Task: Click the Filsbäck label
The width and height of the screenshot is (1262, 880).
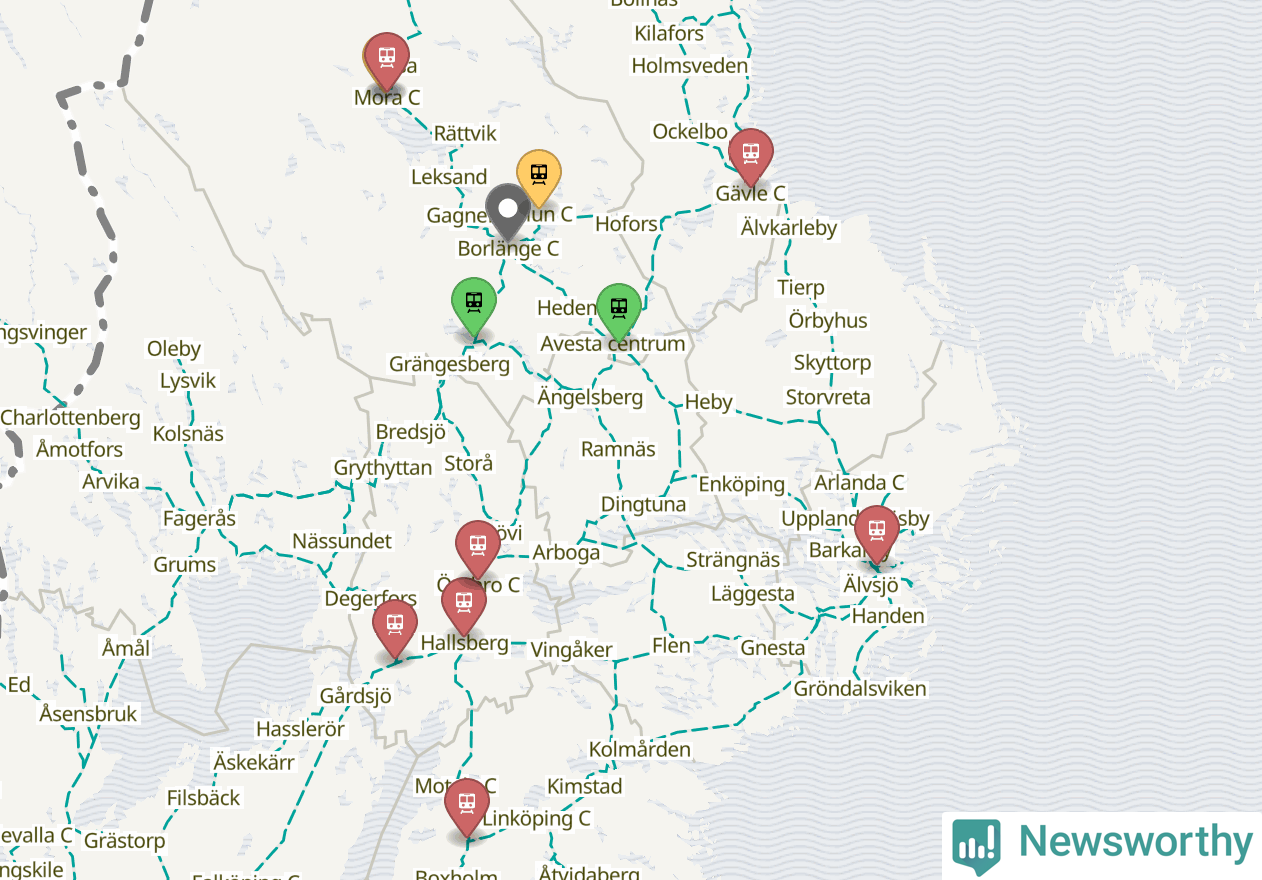Action: coord(204,798)
